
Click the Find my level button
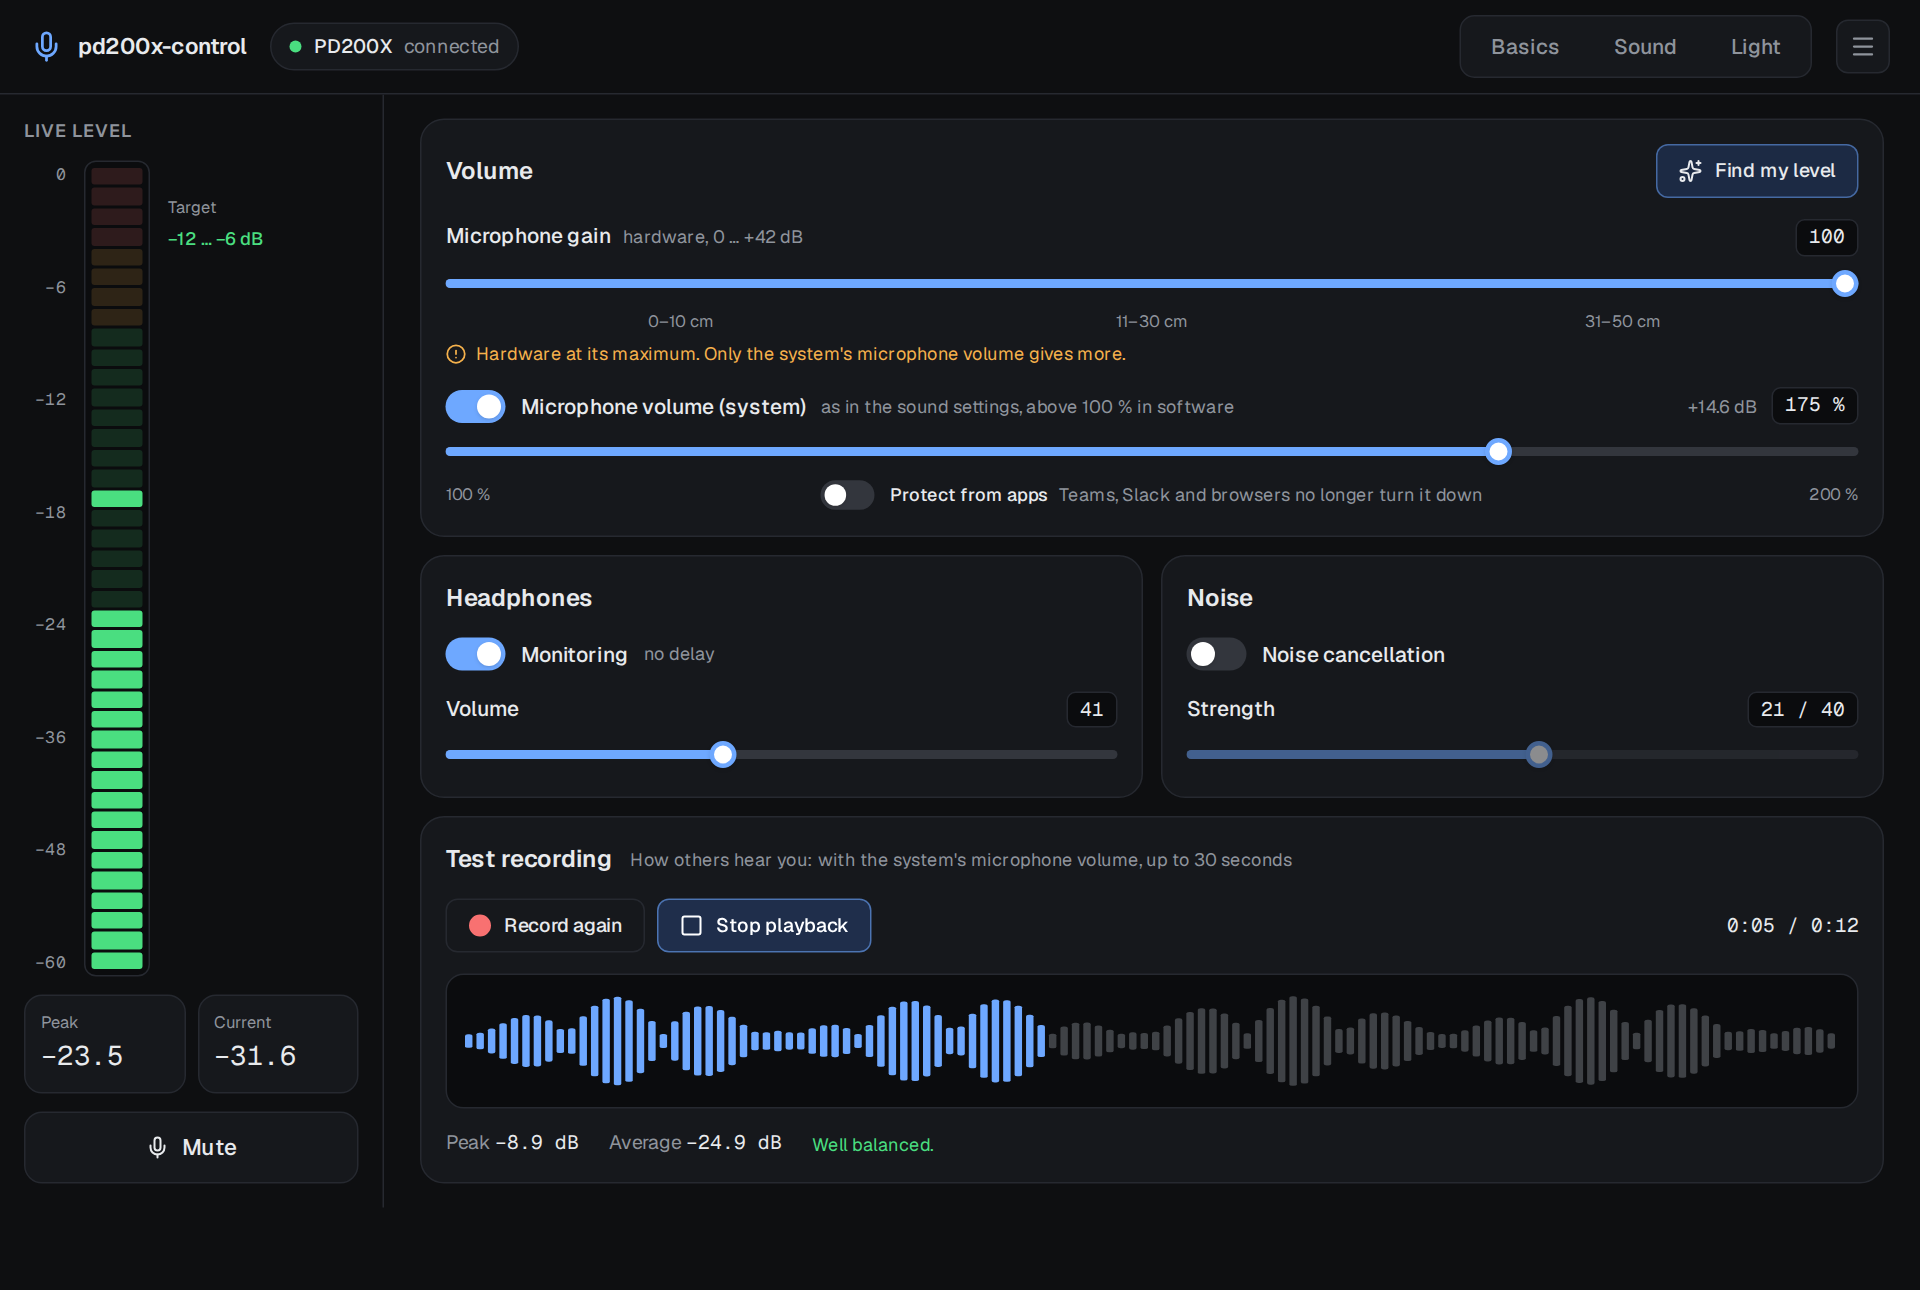click(1757, 171)
